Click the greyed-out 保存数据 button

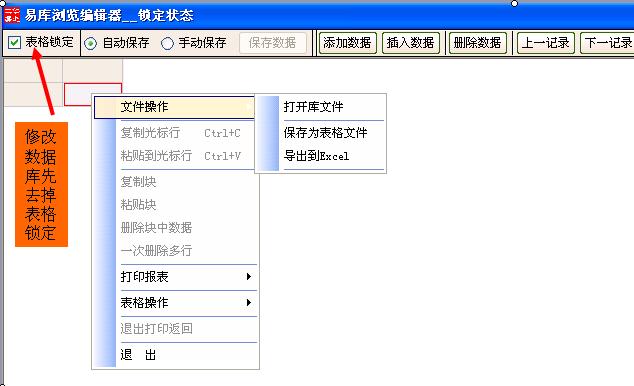coord(273,43)
